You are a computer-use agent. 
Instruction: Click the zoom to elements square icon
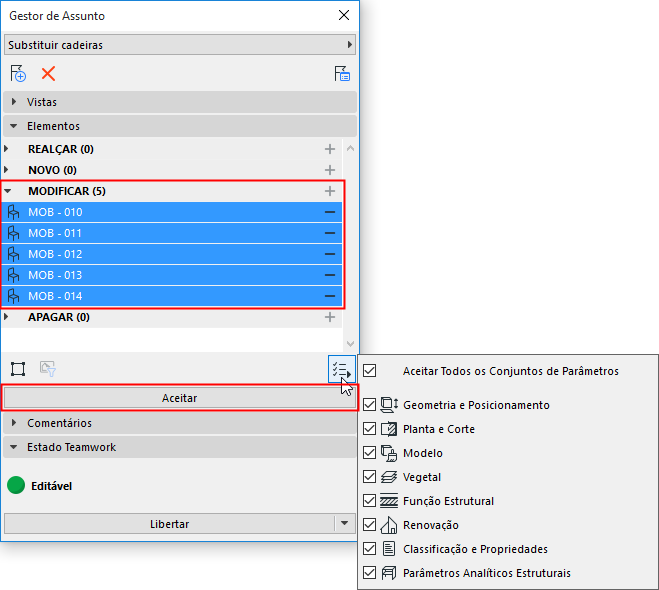(x=18, y=369)
